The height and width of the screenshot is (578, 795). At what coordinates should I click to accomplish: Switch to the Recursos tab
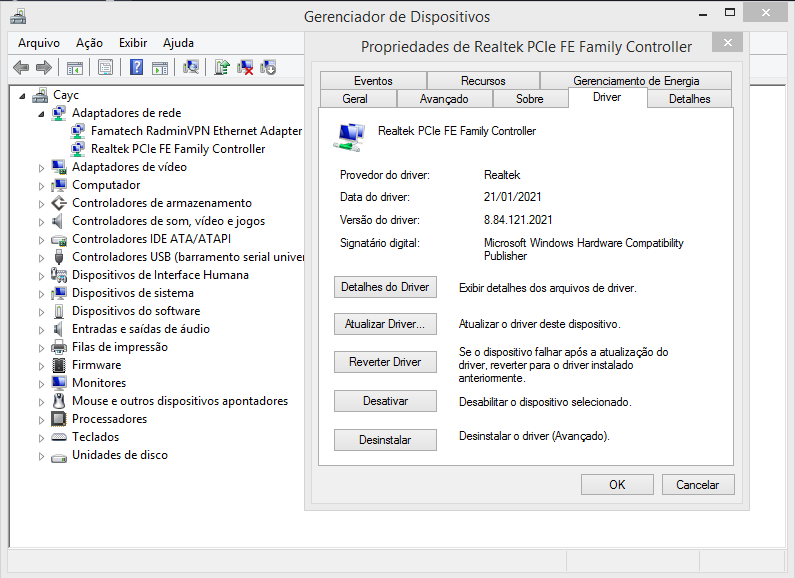tap(483, 81)
